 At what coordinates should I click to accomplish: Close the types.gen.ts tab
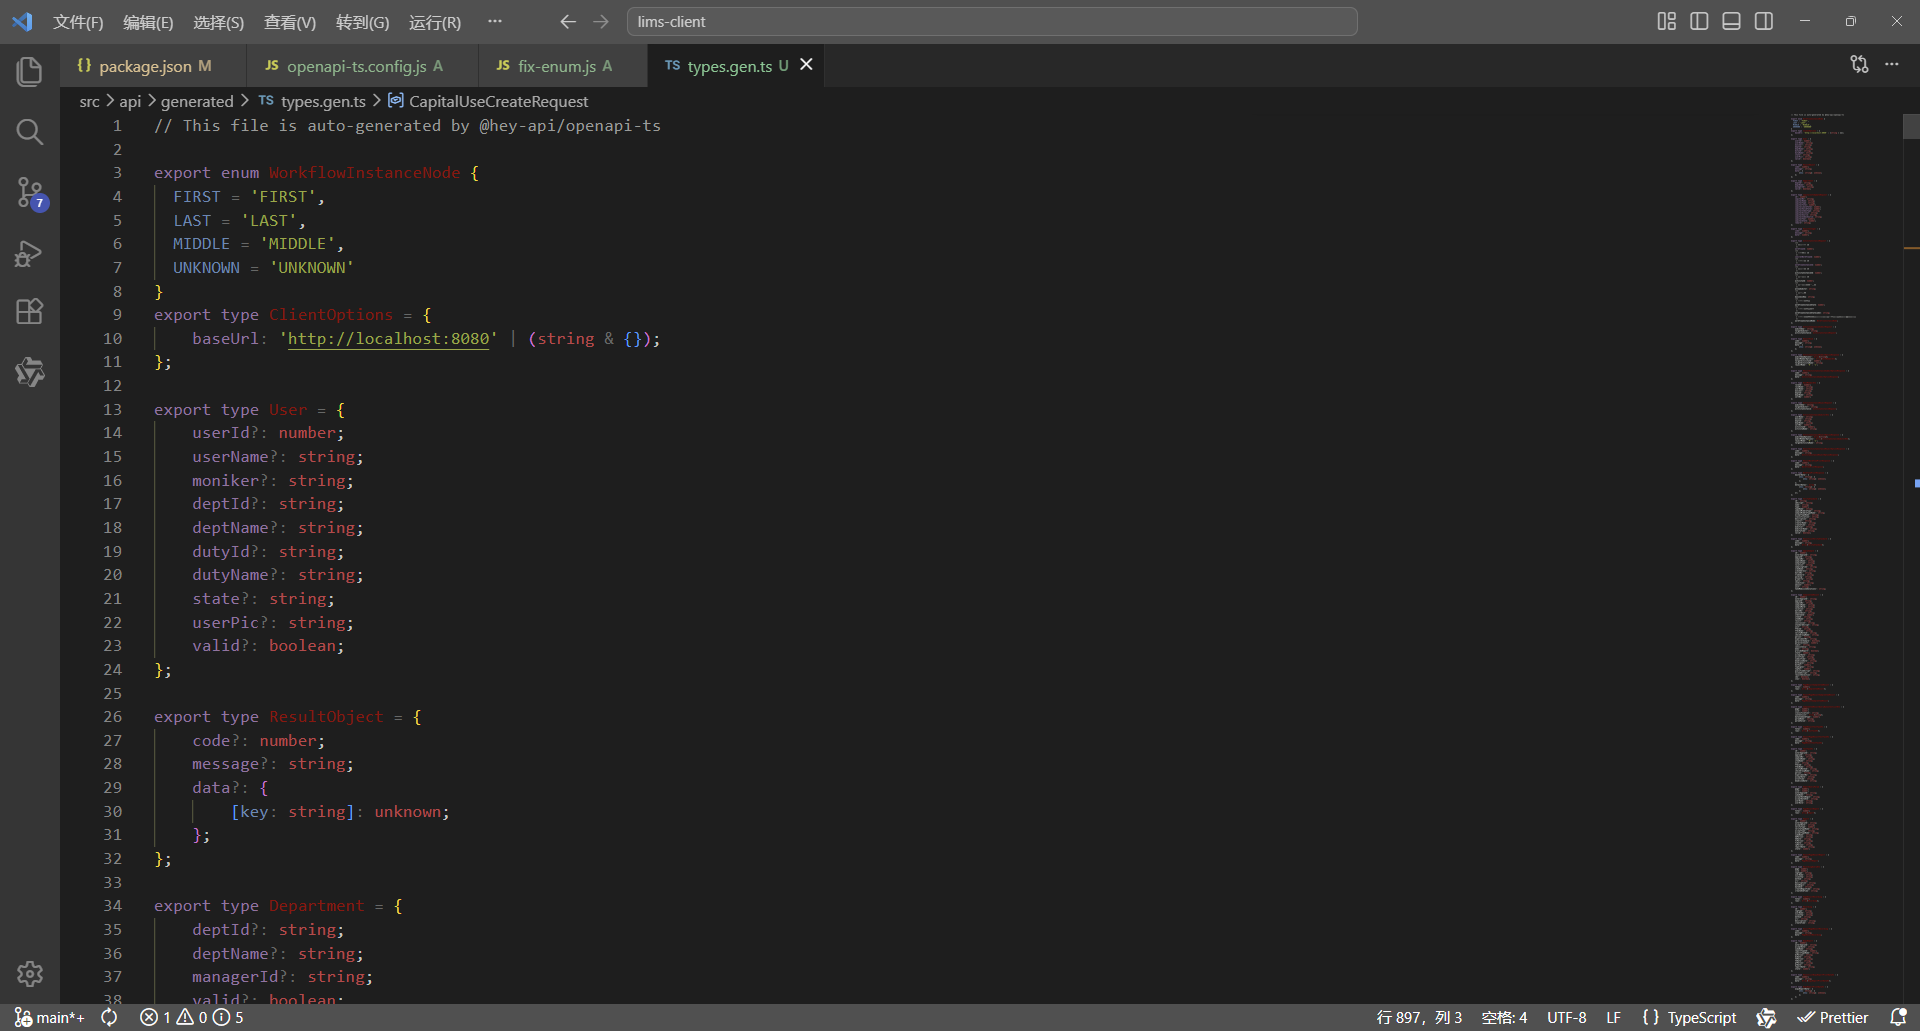806,65
